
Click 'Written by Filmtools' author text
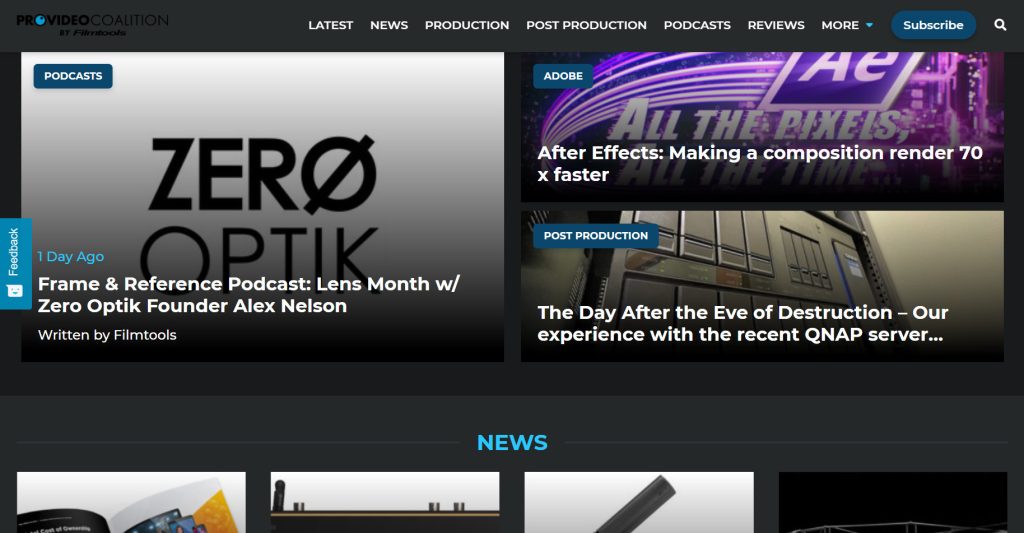click(x=107, y=335)
